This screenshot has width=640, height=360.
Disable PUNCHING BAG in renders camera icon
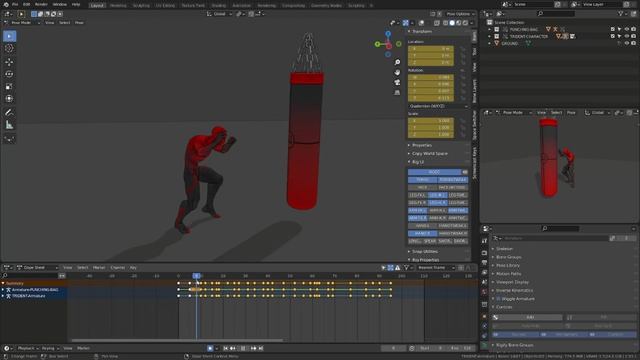[633, 29]
